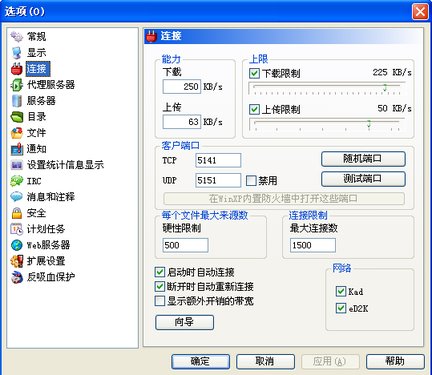Click the 代理服务器 green icon
The image size is (432, 375).
(17, 85)
